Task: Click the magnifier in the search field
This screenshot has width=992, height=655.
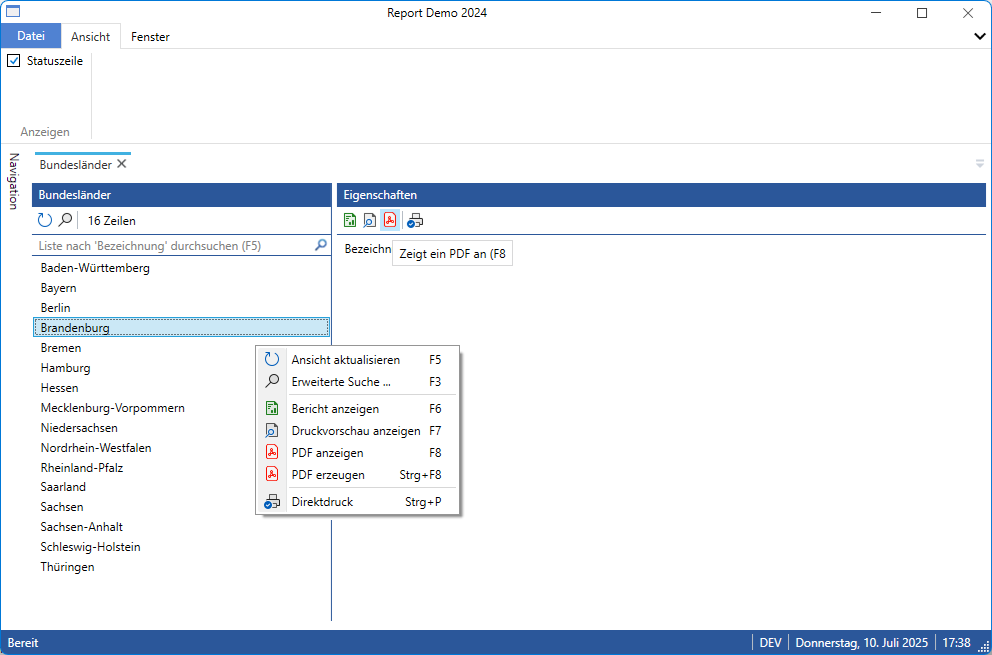Action: (321, 244)
